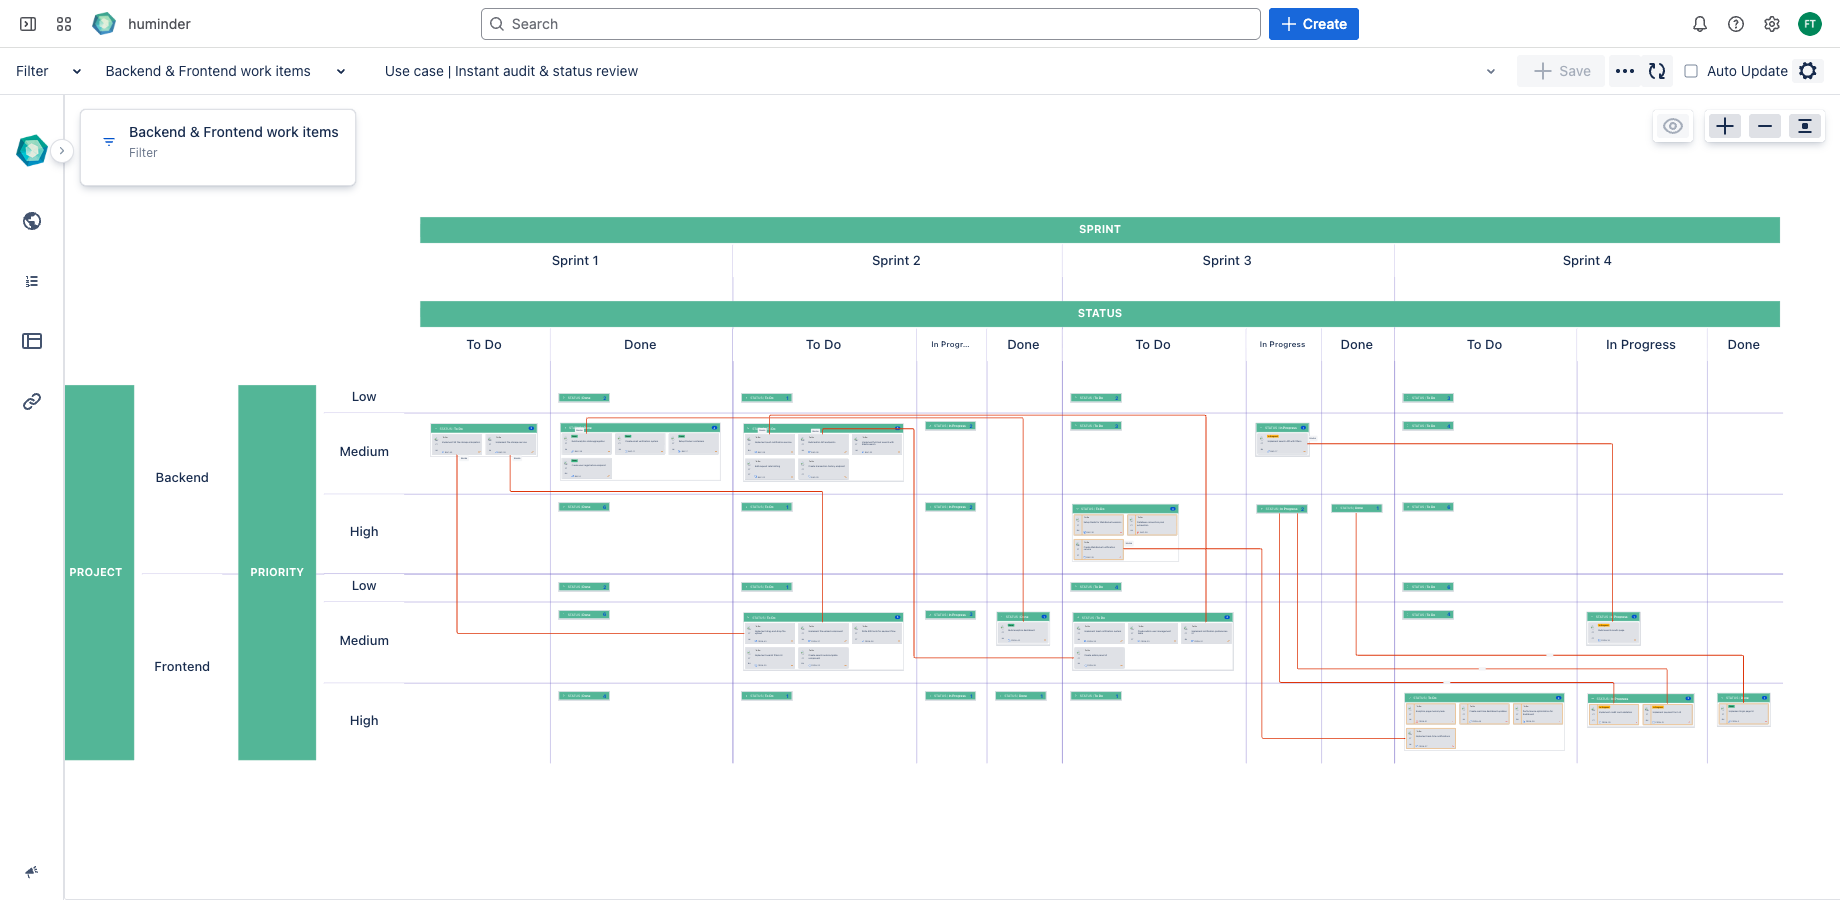Toggle the eye visibility control above the board
The height and width of the screenshot is (900, 1840).
click(1673, 126)
